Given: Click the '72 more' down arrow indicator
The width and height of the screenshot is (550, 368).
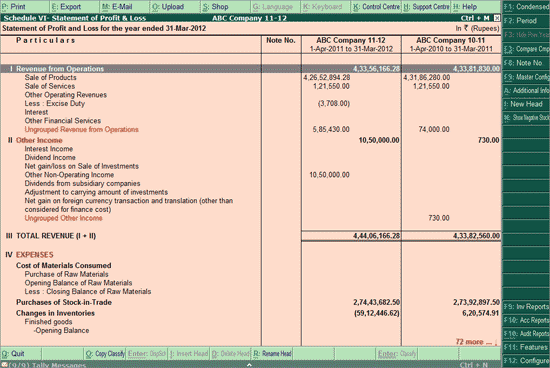Looking at the screenshot, I should coord(496,342).
